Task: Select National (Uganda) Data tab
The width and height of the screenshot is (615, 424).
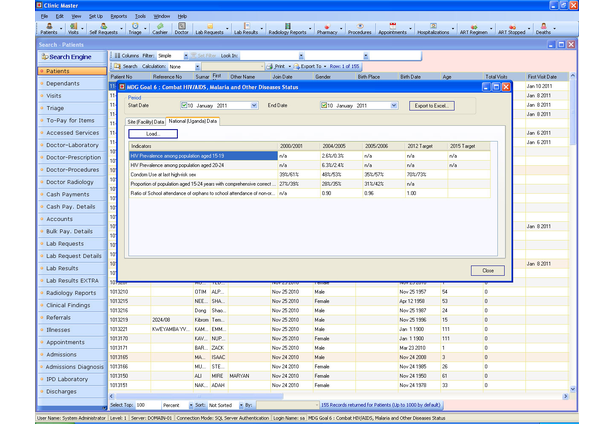Action: point(193,121)
